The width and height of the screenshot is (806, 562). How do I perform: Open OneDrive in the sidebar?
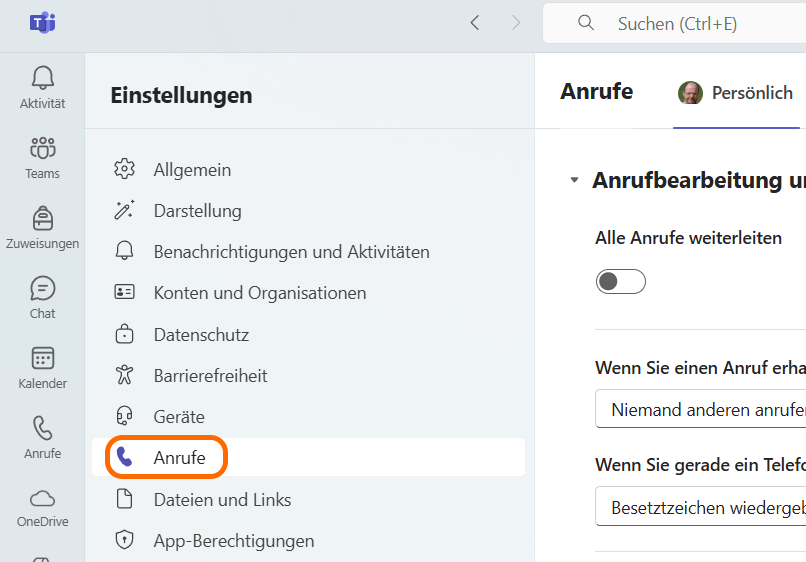[x=42, y=507]
